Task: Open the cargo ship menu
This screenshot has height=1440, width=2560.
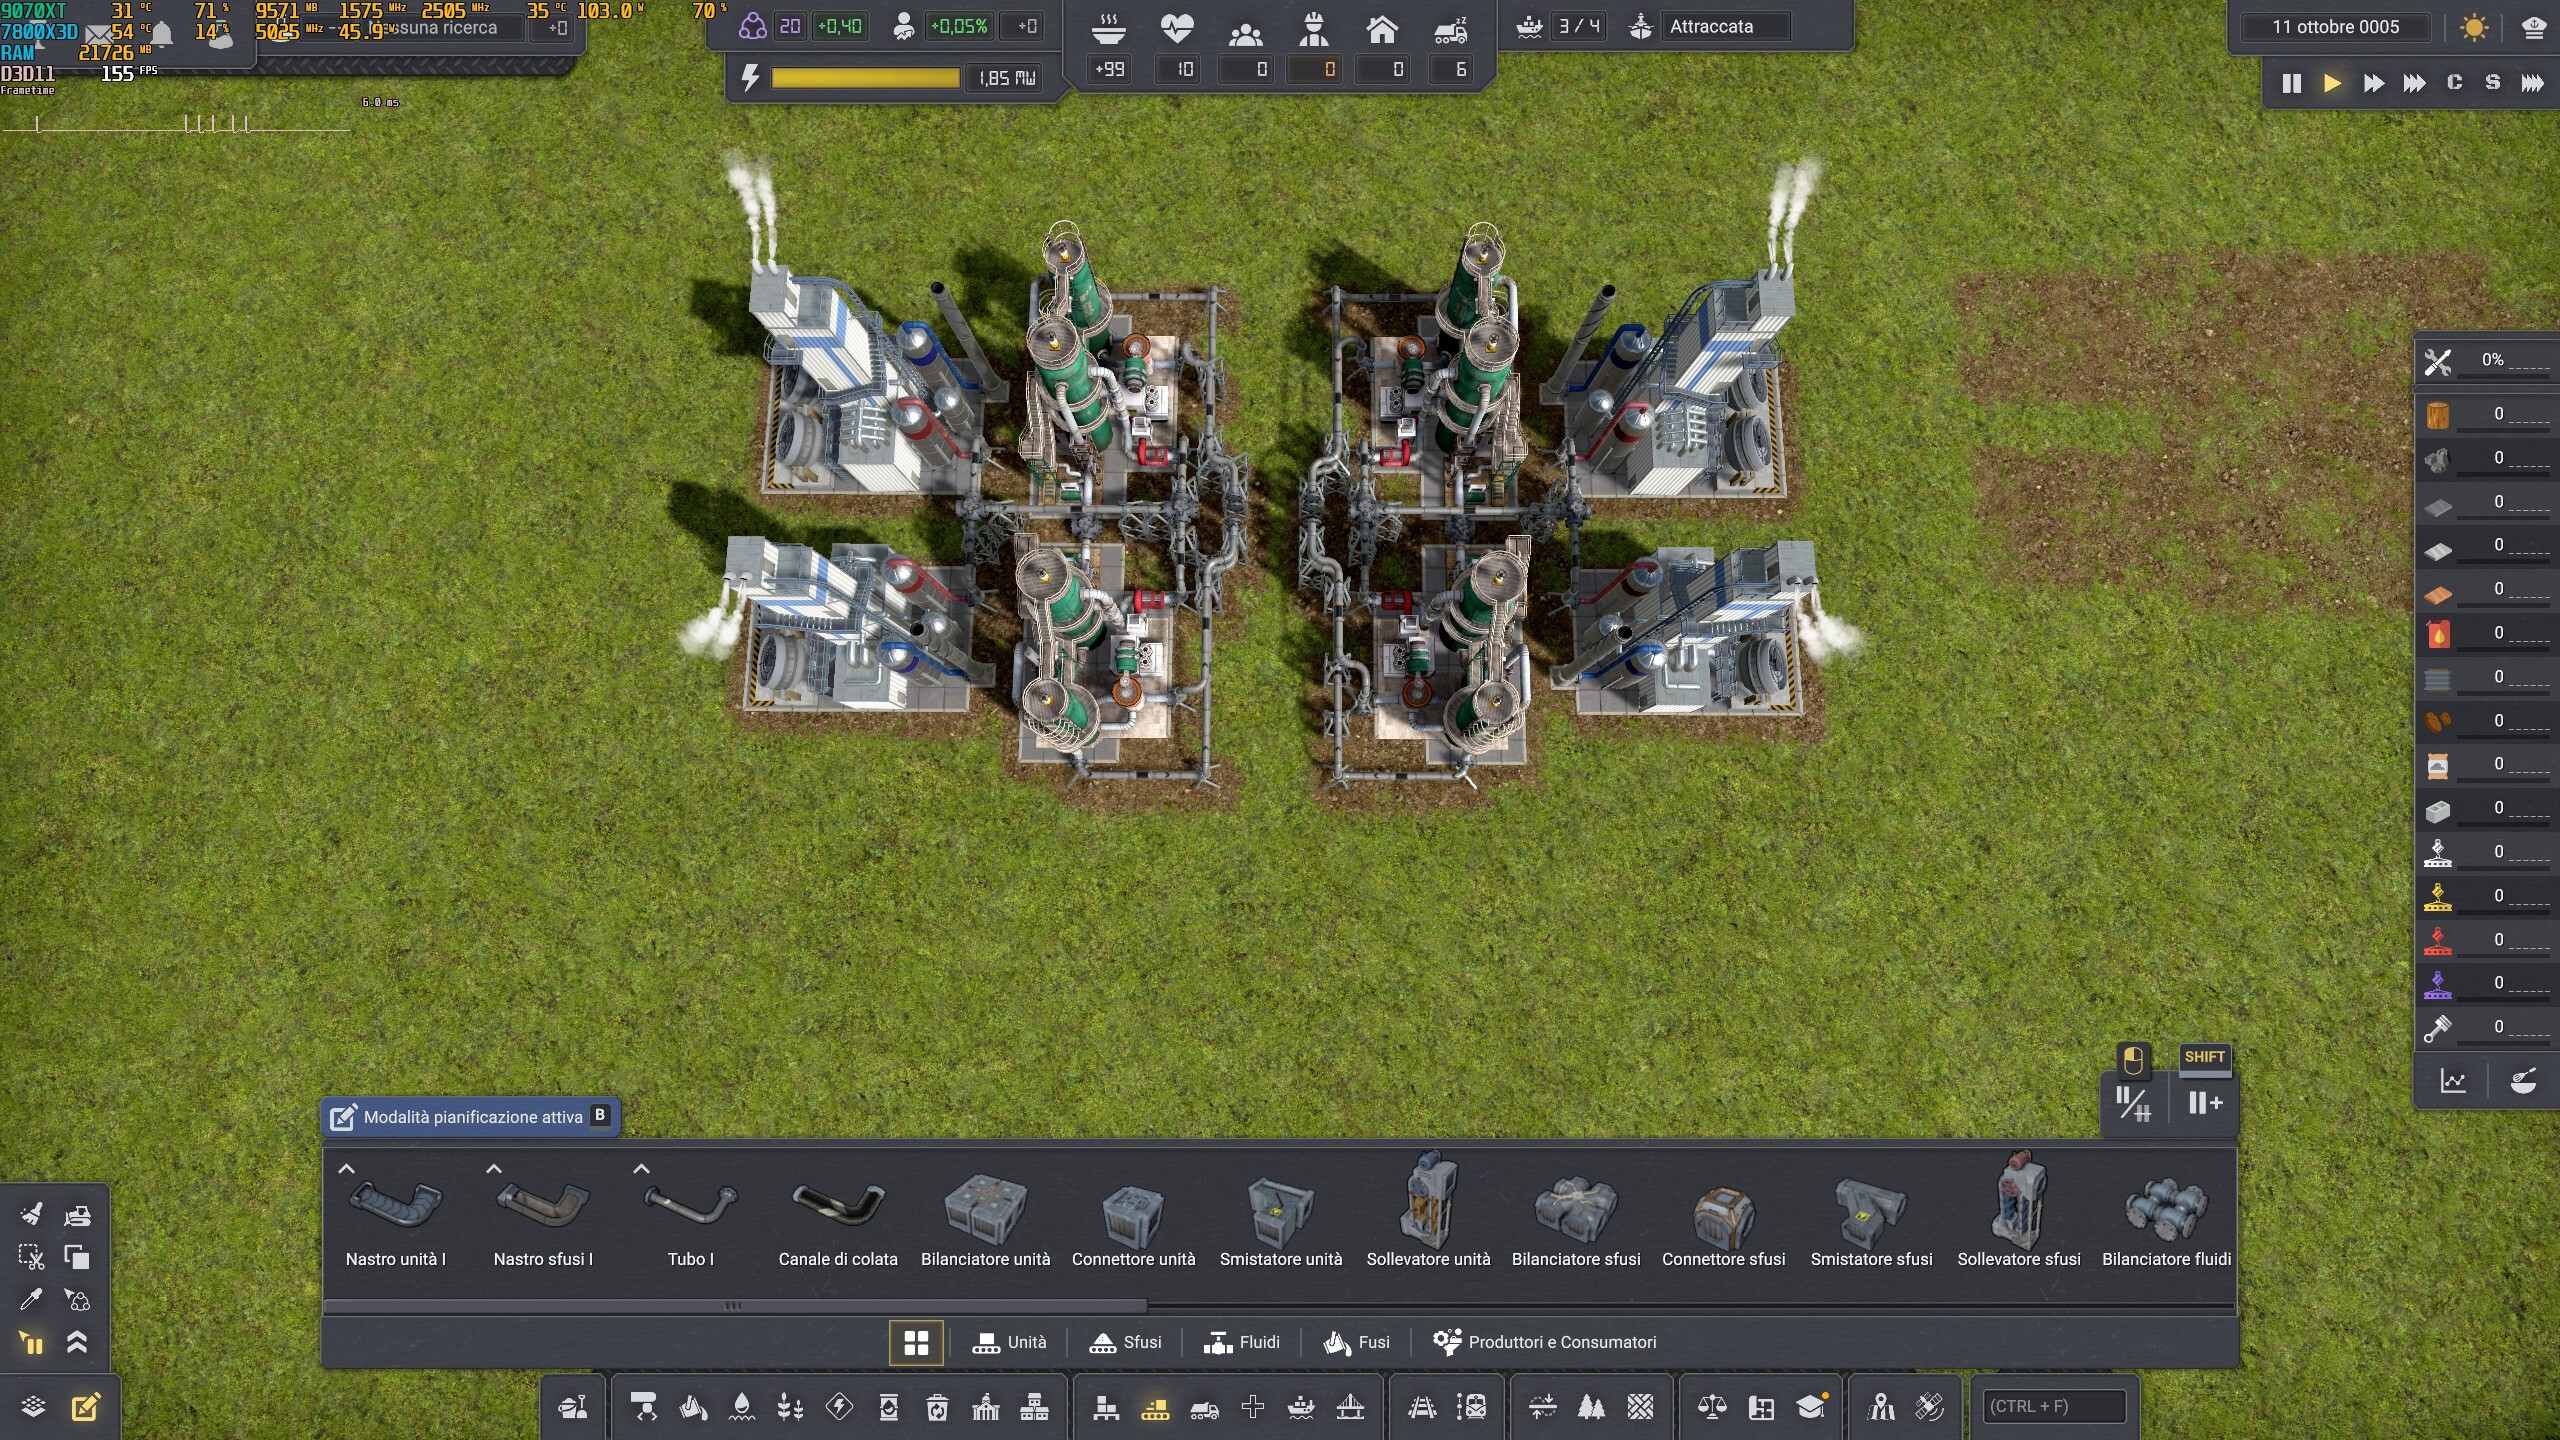Action: click(1301, 1408)
